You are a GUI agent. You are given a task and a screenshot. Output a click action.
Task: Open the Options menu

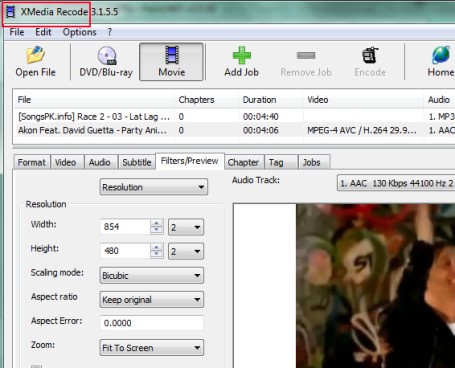coord(79,32)
